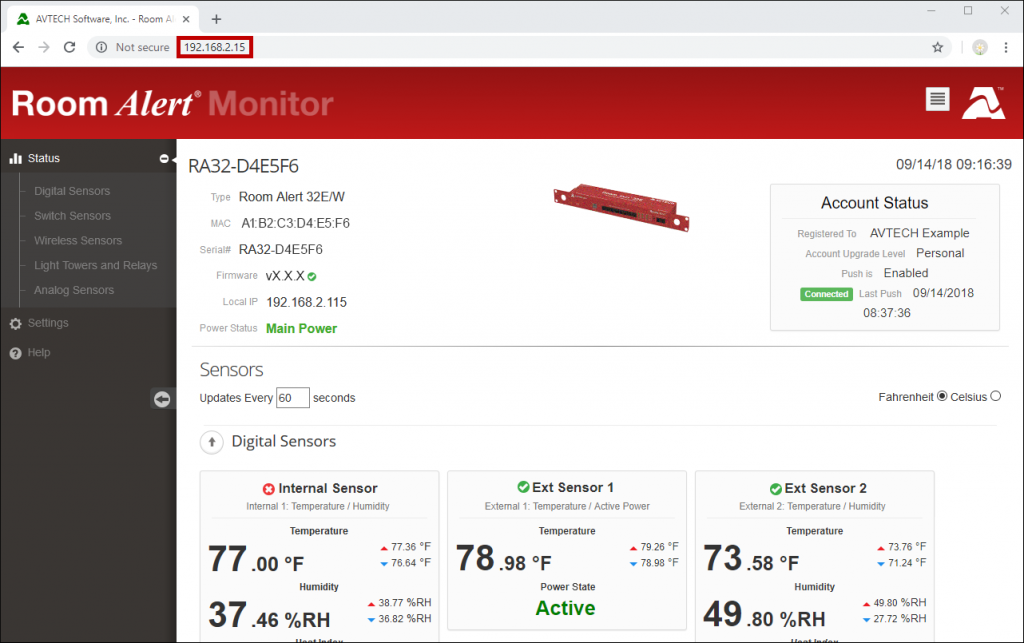This screenshot has height=643, width=1024.
Task: Bookmark the page using the star icon
Action: [x=936, y=46]
